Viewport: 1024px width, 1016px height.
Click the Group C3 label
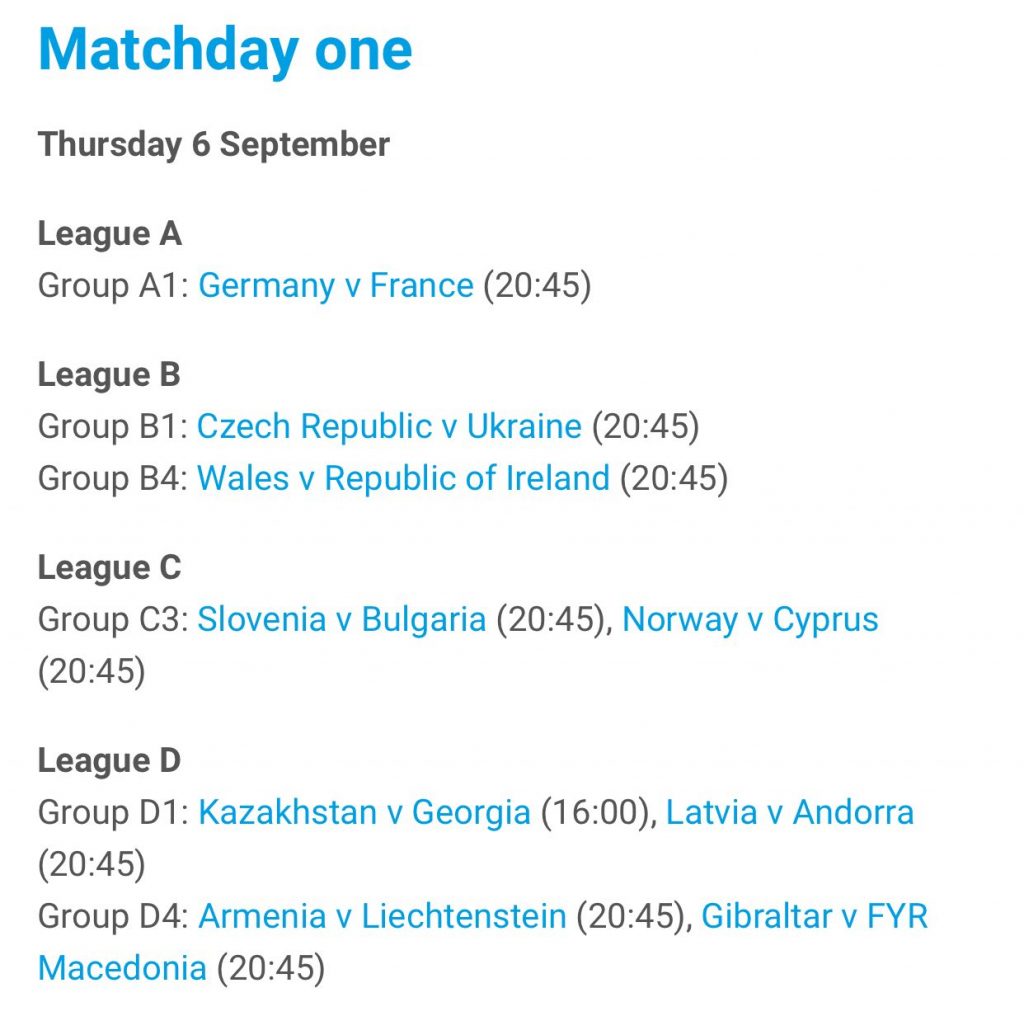(x=113, y=620)
